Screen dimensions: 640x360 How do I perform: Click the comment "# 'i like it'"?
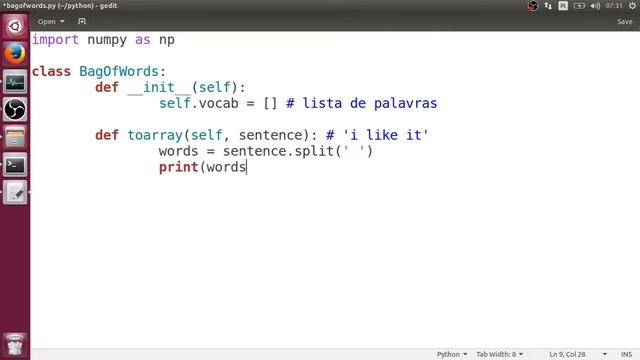pos(377,135)
